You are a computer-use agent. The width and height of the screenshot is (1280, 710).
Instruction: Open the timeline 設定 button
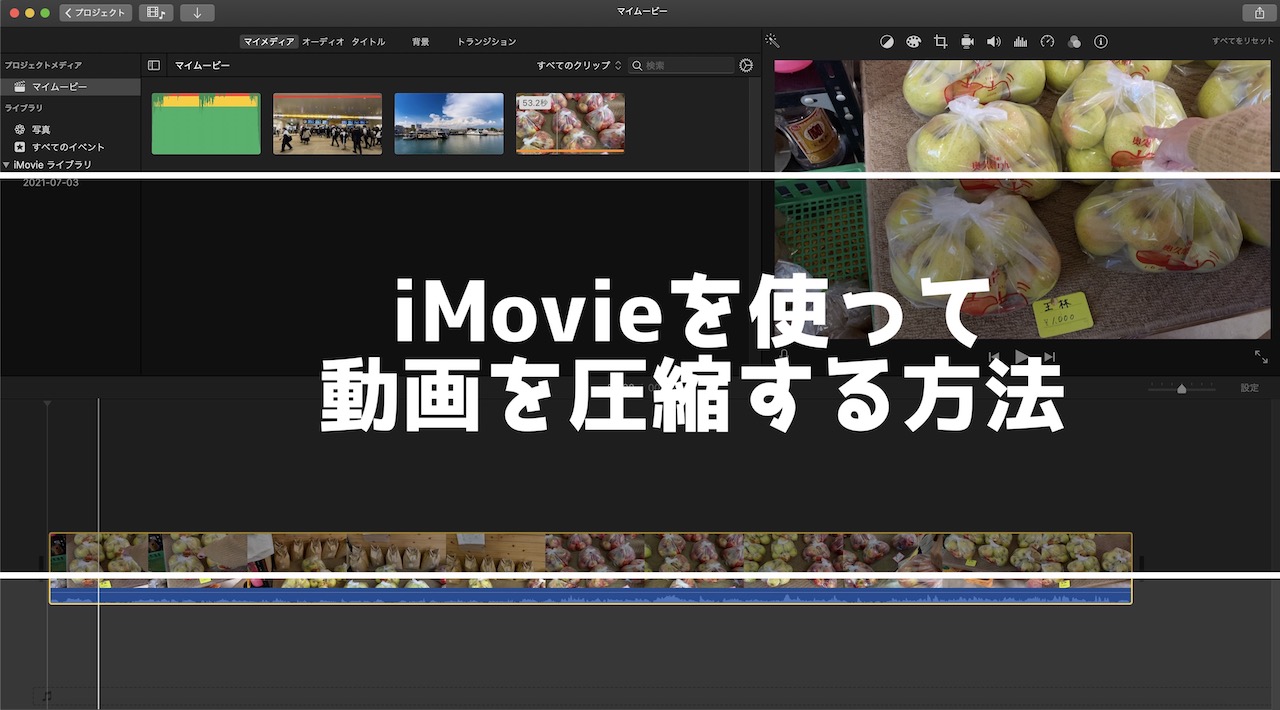point(1250,388)
